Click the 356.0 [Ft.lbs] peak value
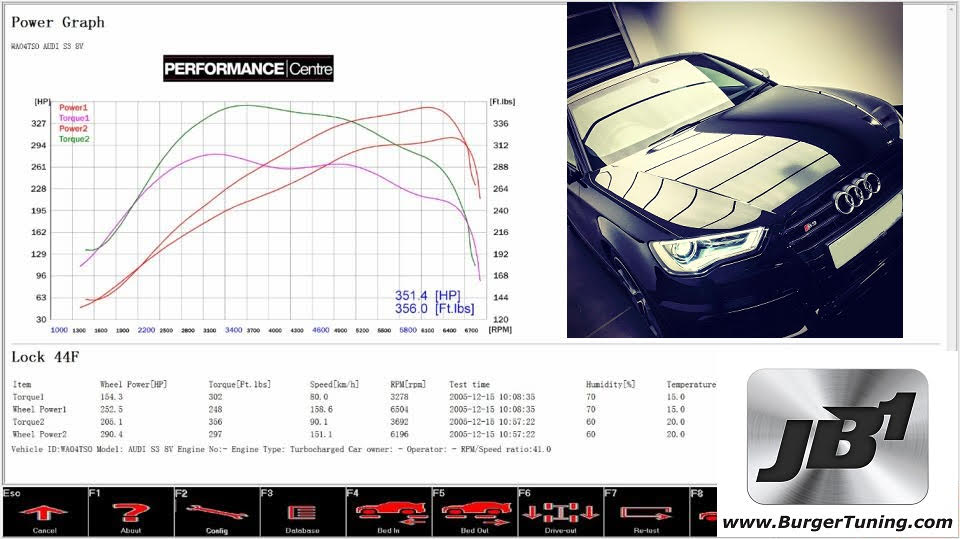 pyautogui.click(x=434, y=309)
